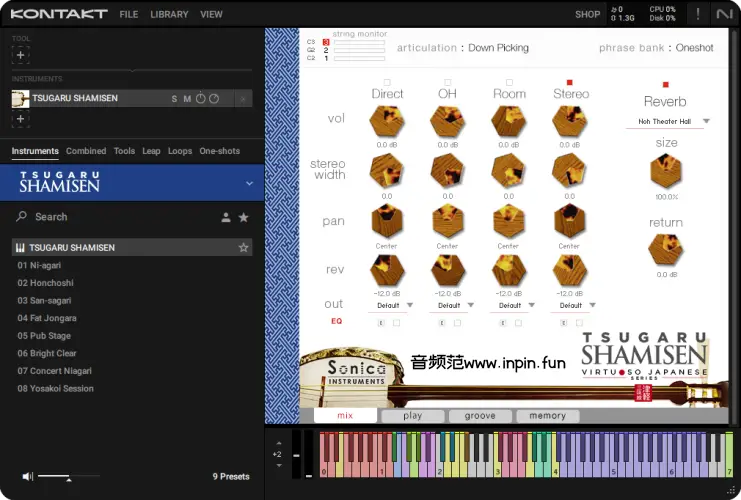The width and height of the screenshot is (741, 500).
Task: Open the Stereo out Default dropdown
Action: (x=574, y=306)
